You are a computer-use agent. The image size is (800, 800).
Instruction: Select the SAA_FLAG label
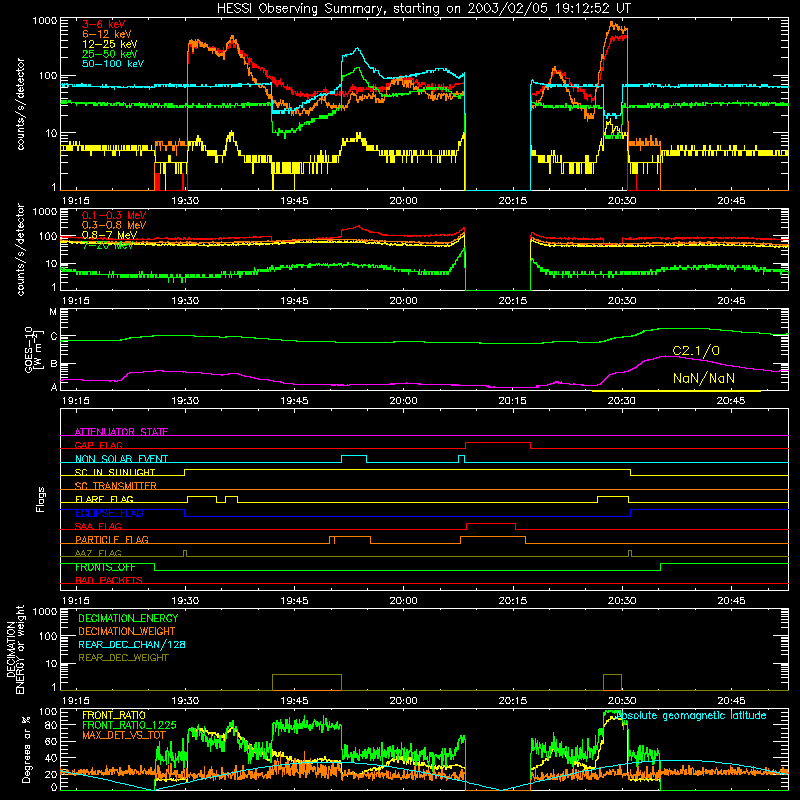pos(98,526)
